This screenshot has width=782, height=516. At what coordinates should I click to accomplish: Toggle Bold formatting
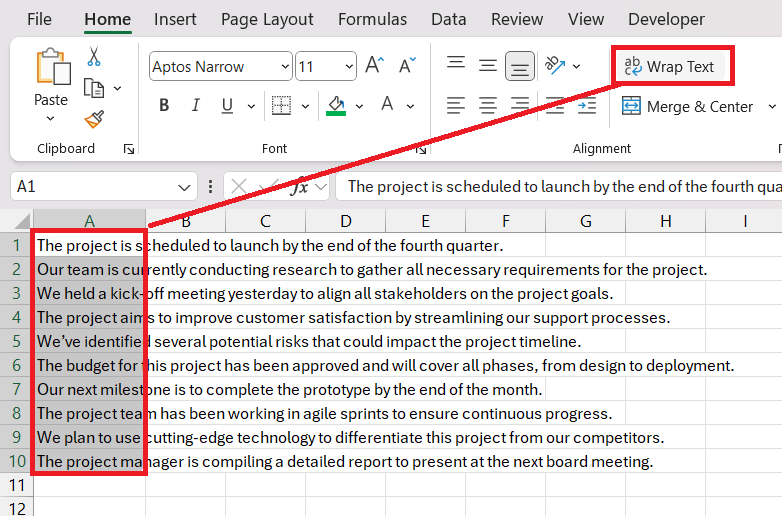point(164,105)
